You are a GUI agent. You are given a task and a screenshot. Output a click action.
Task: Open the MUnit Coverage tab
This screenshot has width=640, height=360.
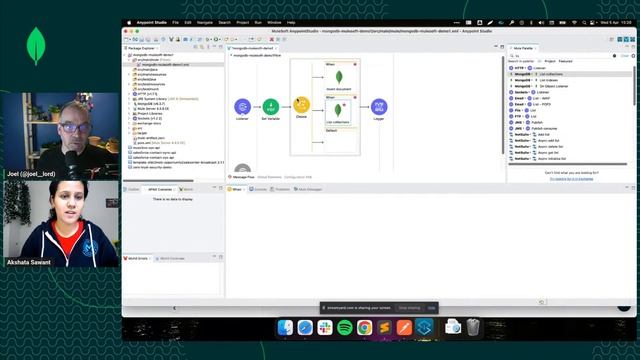(x=170, y=259)
